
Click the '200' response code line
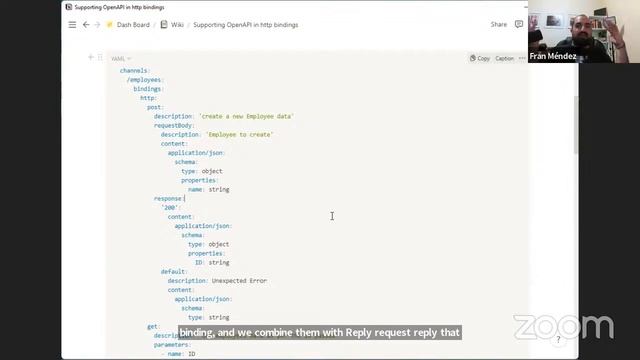point(170,208)
